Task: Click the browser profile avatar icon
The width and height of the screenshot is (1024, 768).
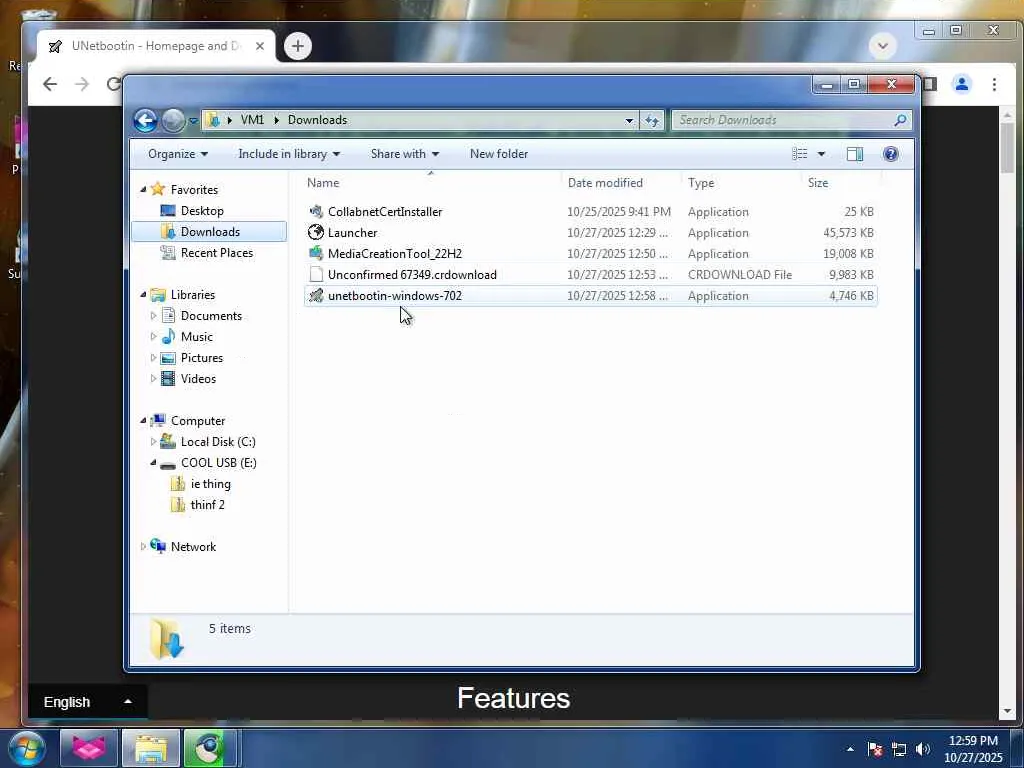Action: pos(961,84)
